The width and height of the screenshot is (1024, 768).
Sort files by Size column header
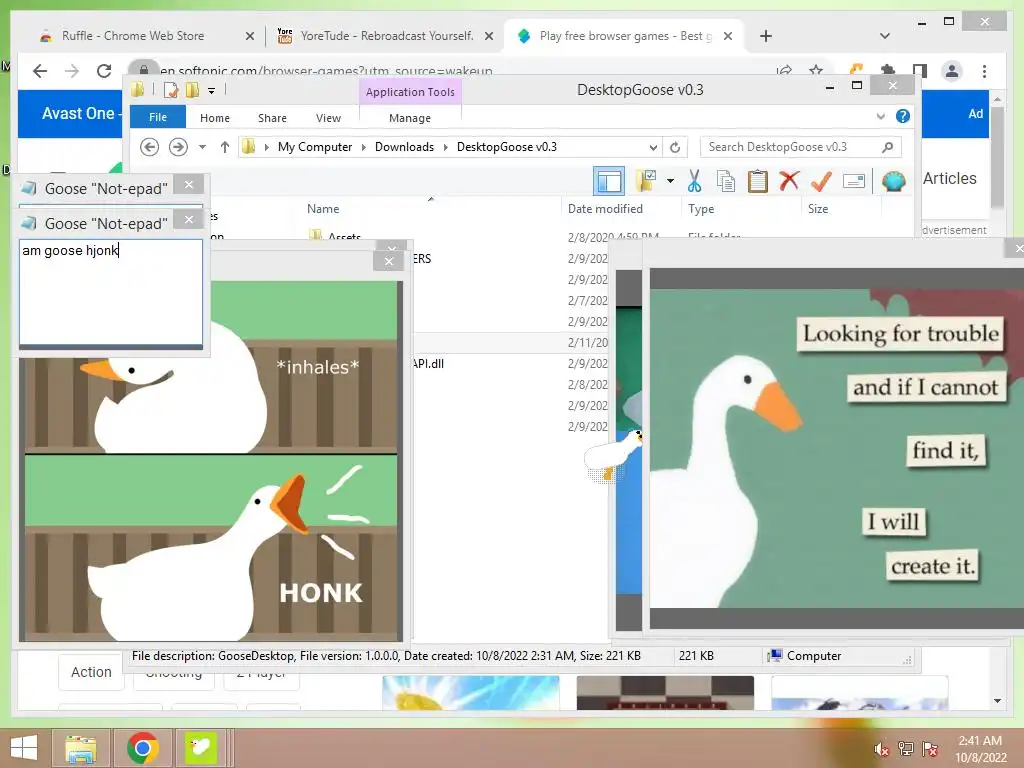coord(818,209)
